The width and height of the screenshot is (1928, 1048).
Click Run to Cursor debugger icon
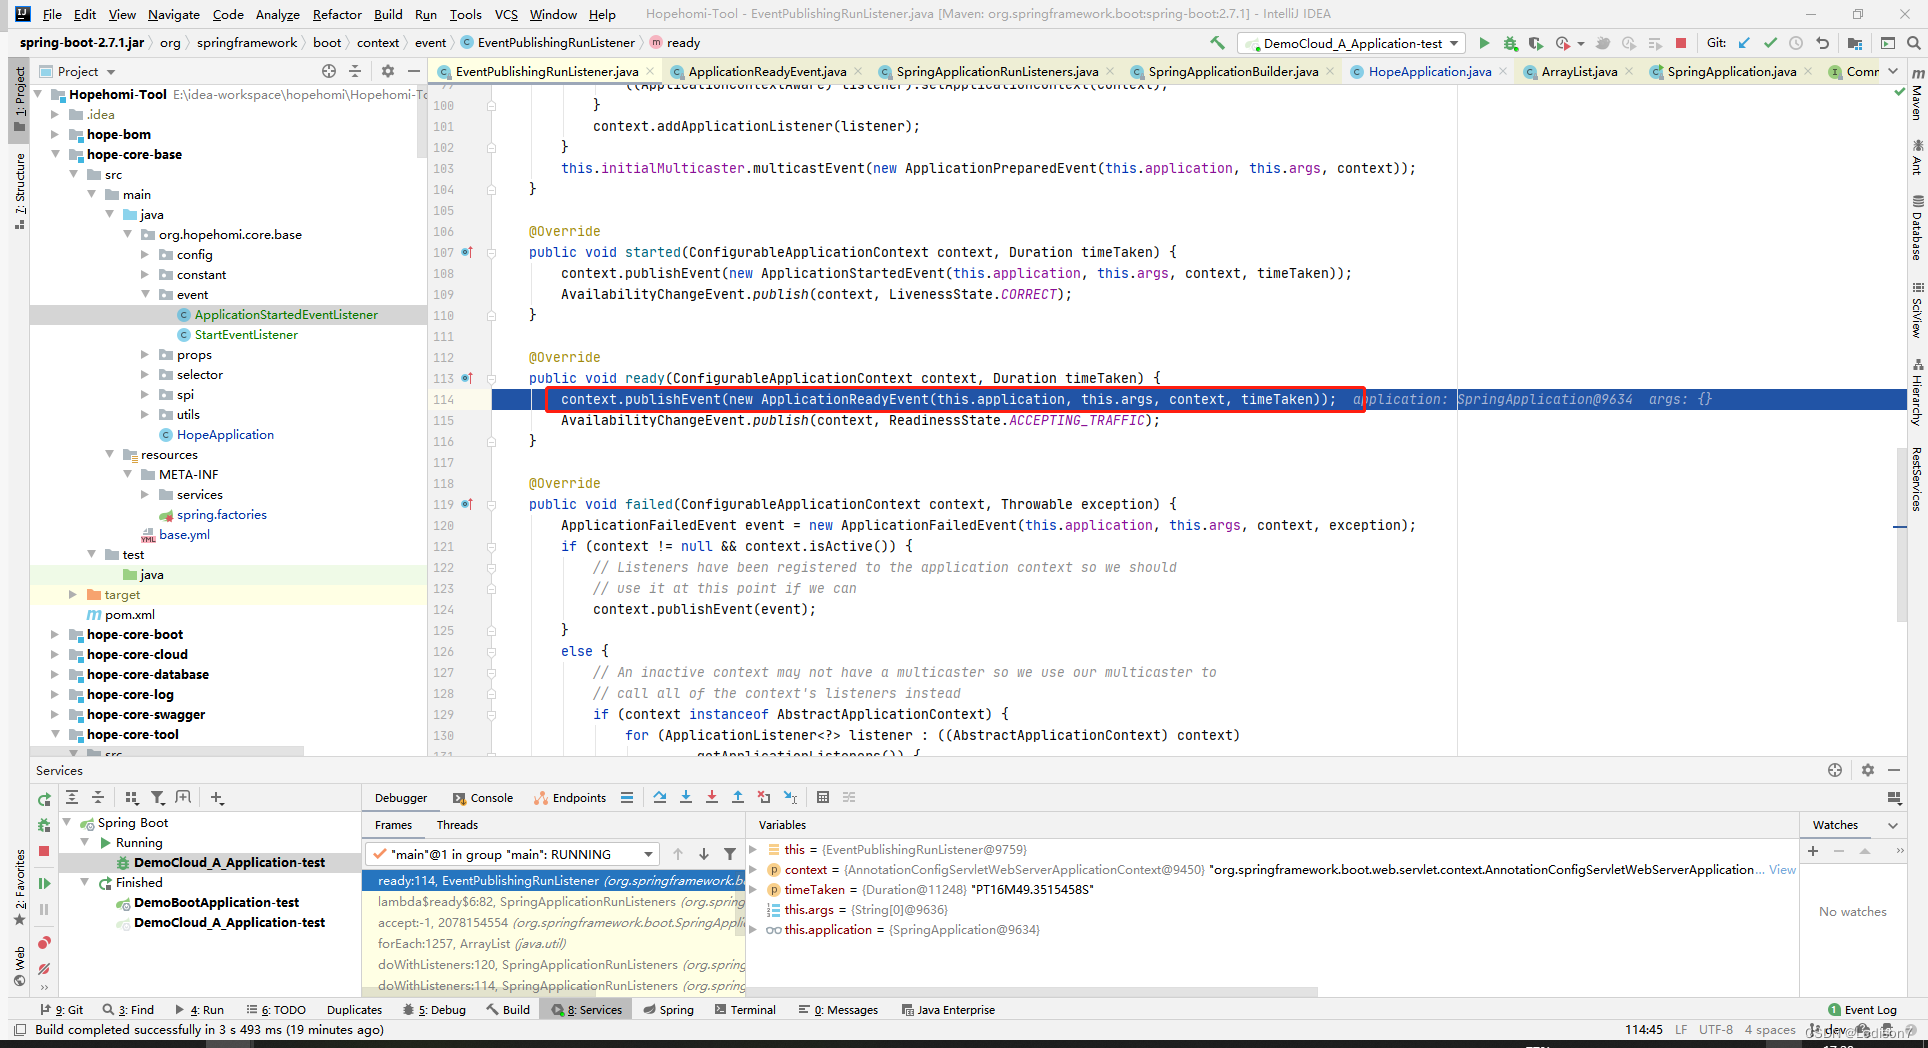pos(790,797)
